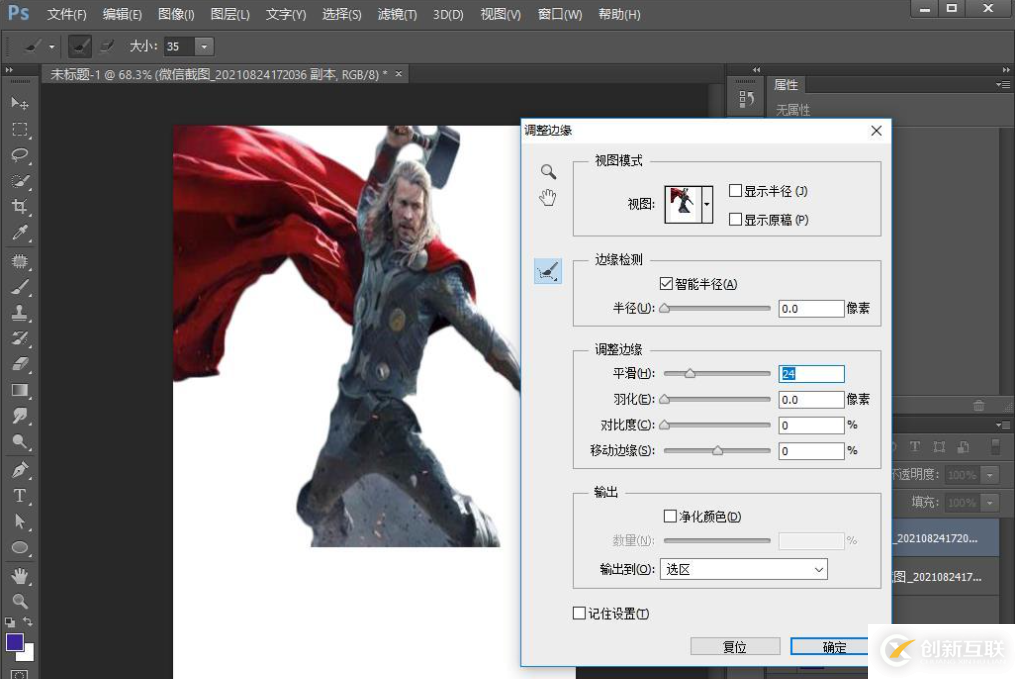This screenshot has height=679, width=1015.
Task: Select the Crop tool
Action: point(18,207)
